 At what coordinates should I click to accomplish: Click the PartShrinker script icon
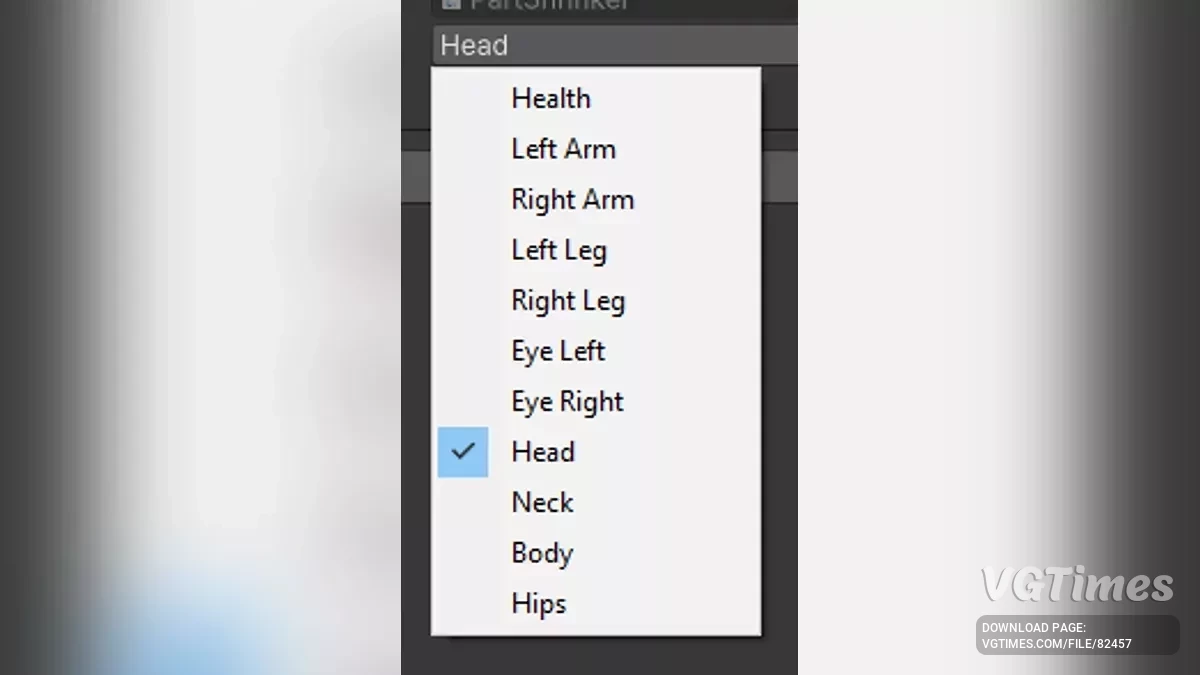(450, 4)
